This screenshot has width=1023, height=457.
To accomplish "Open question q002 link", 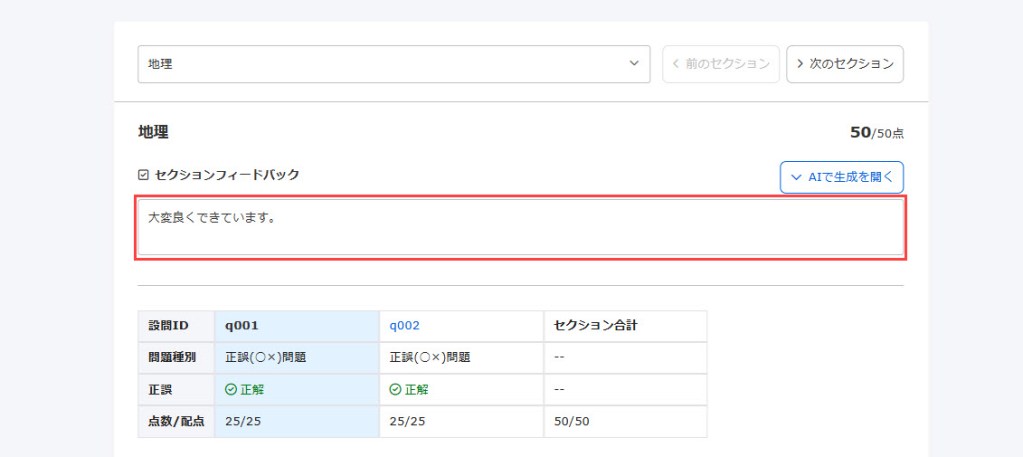I will point(405,326).
